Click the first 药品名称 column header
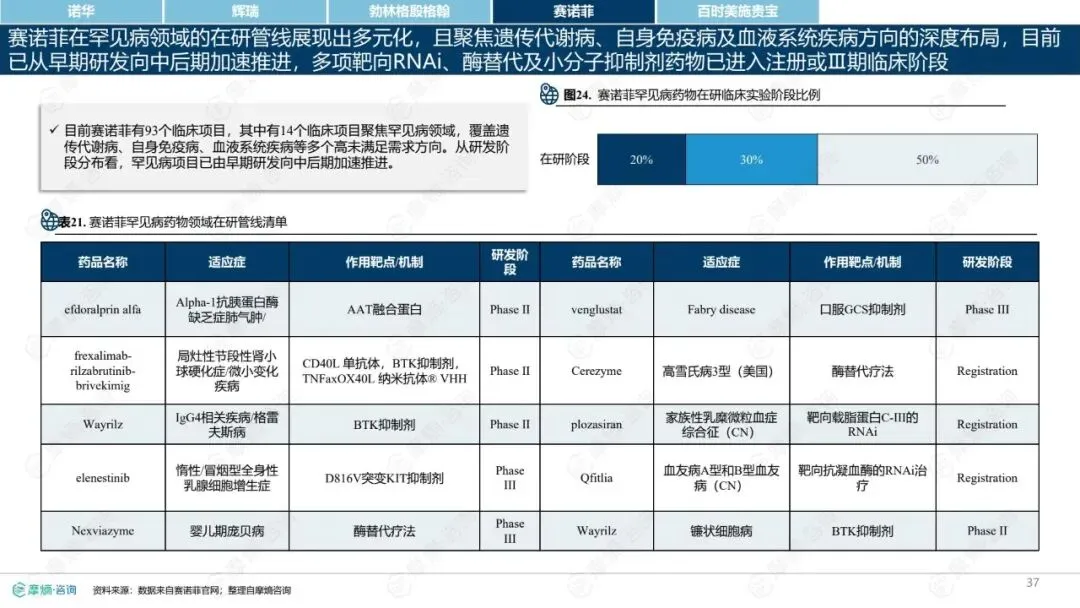This screenshot has width=1080, height=608. [x=103, y=262]
